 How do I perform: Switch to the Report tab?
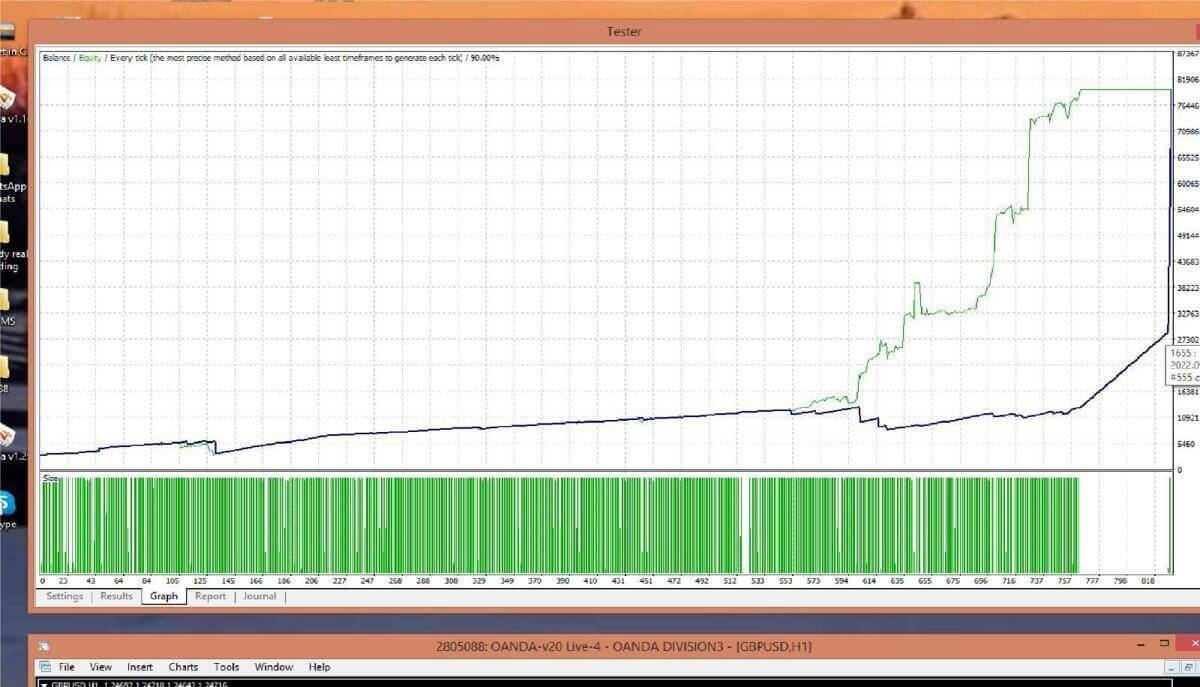point(210,596)
